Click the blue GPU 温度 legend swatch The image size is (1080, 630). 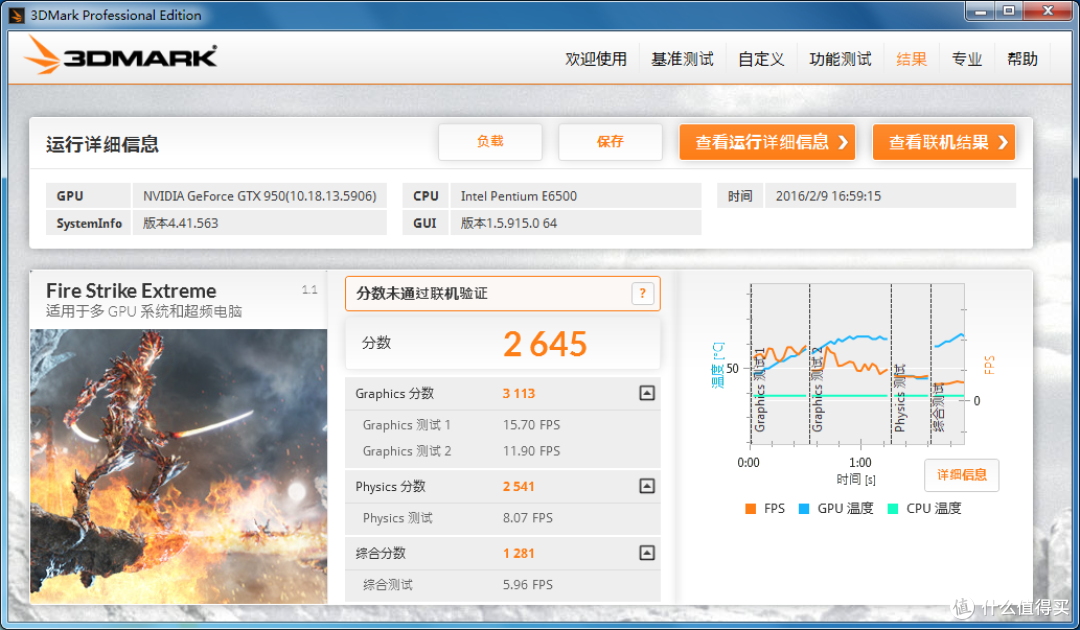(x=803, y=509)
